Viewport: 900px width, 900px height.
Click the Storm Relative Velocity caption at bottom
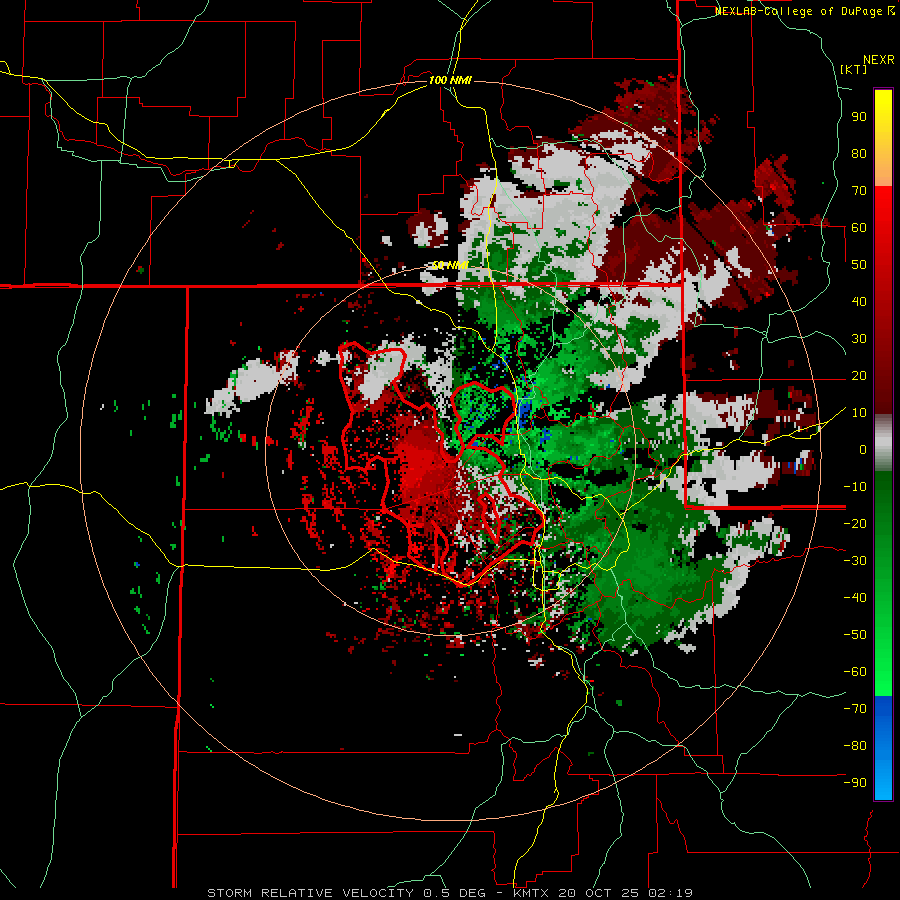(450, 893)
